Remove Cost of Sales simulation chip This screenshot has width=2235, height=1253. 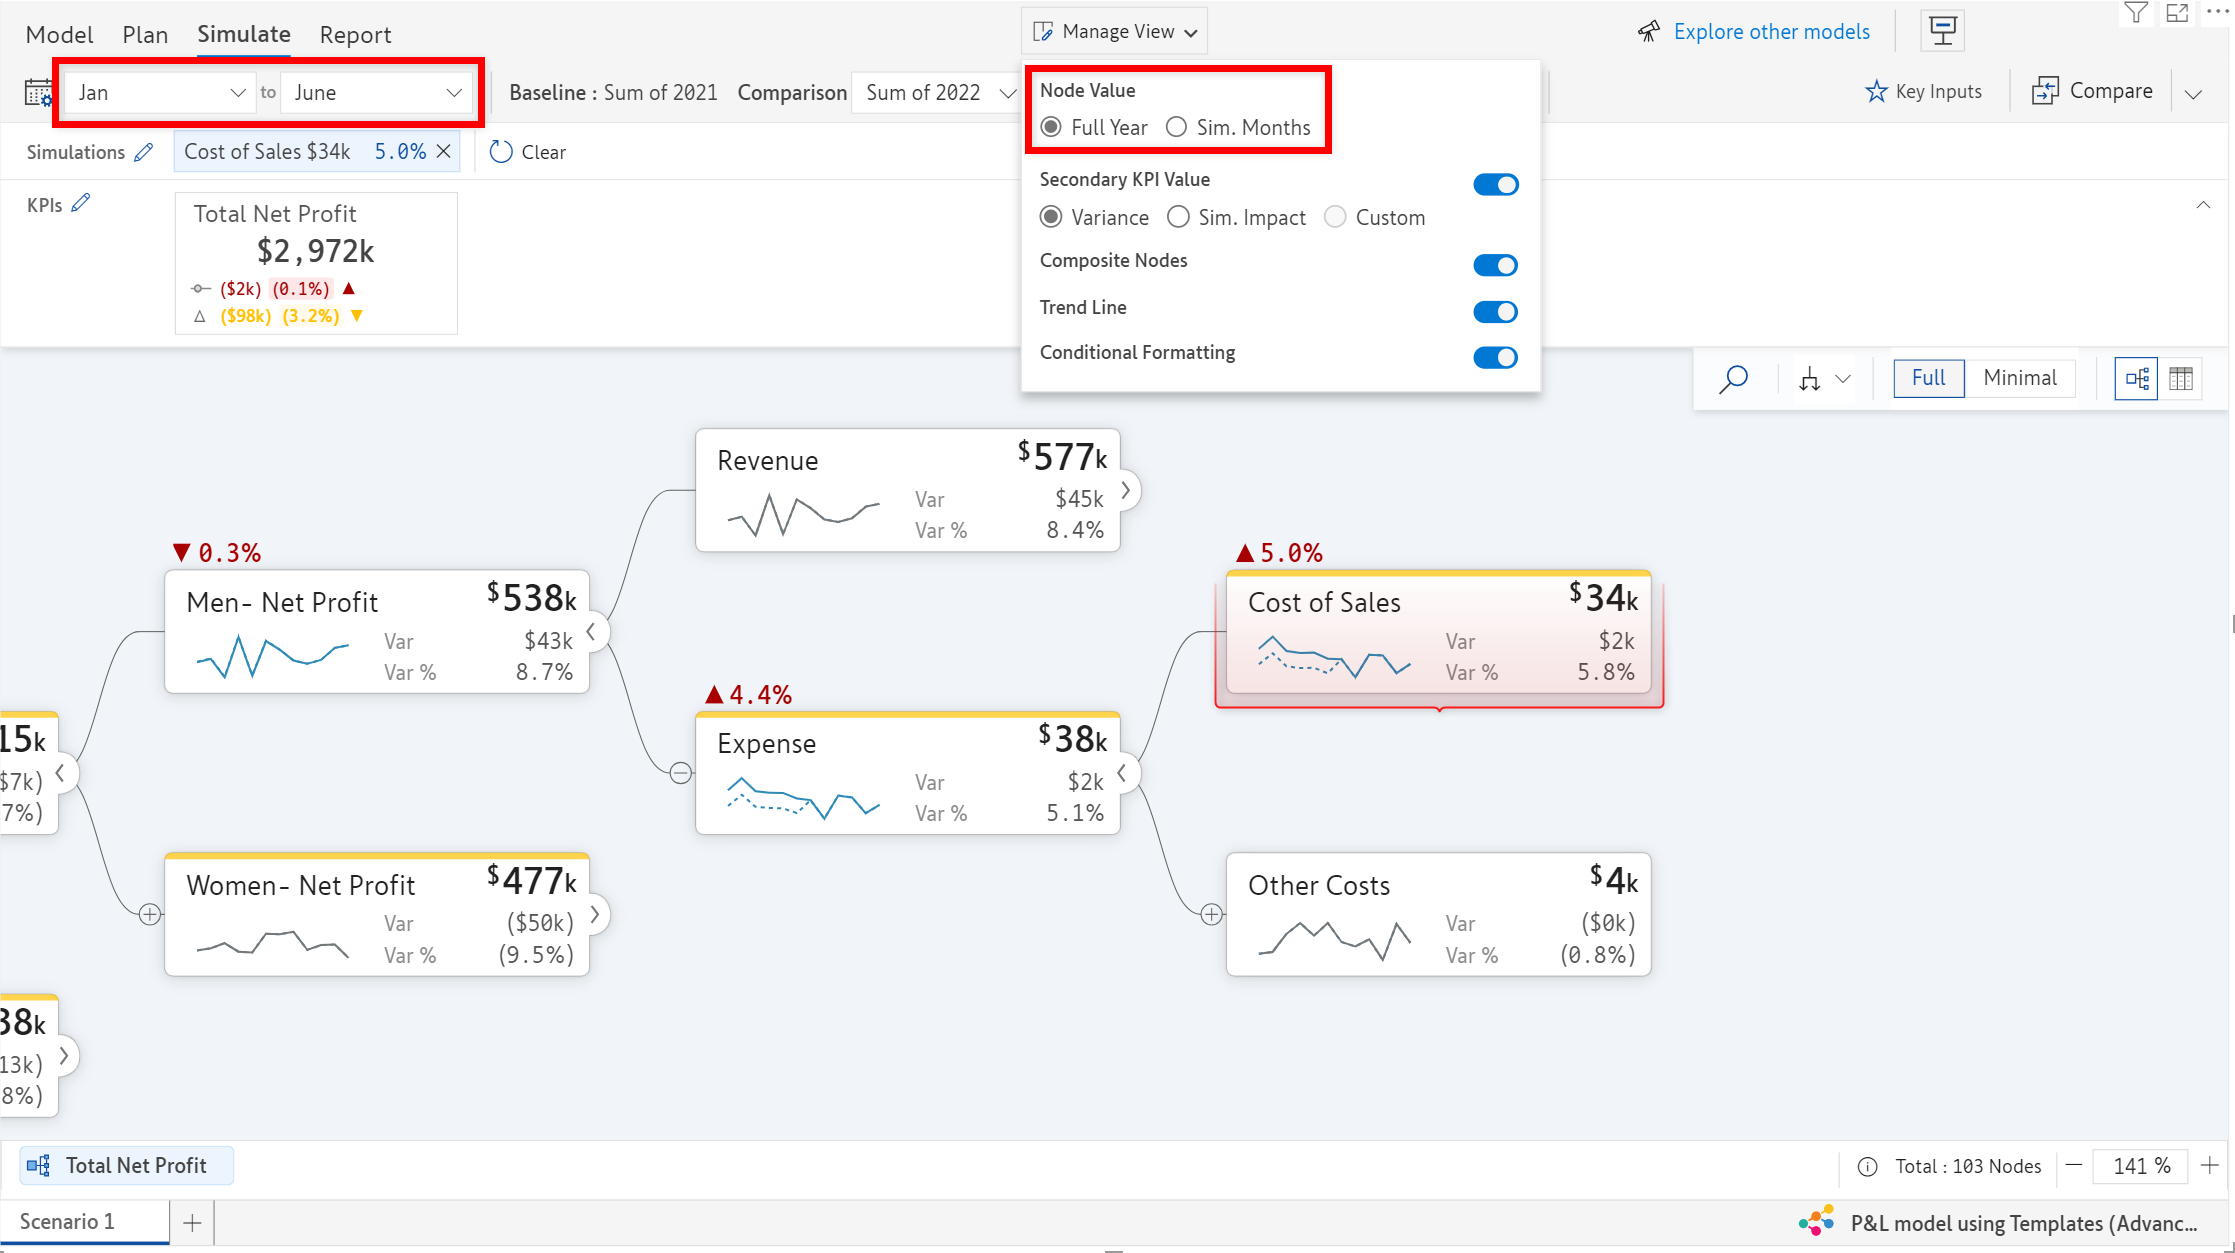click(444, 152)
